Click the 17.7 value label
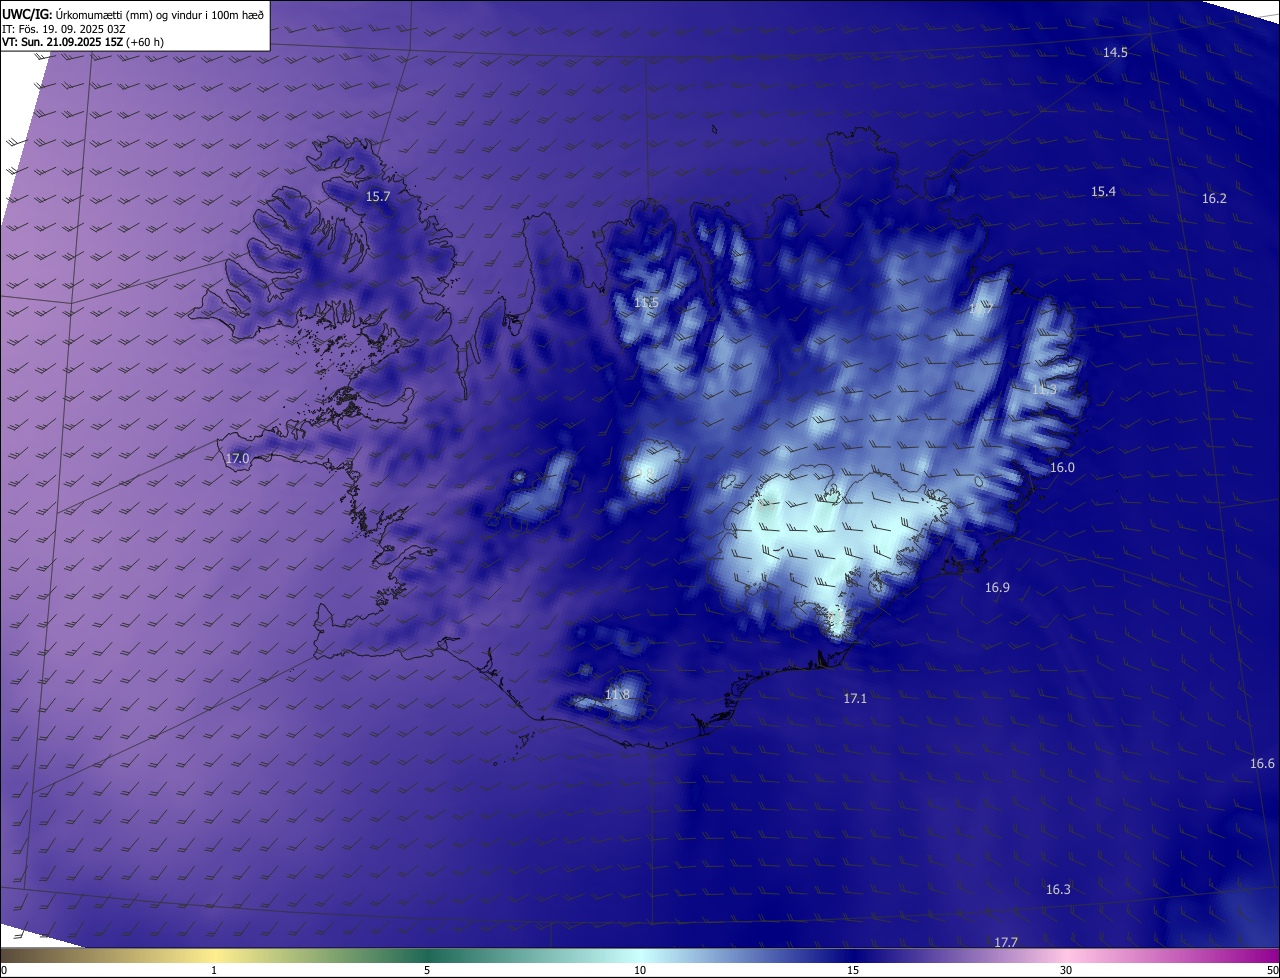The width and height of the screenshot is (1280, 978). (x=1006, y=942)
